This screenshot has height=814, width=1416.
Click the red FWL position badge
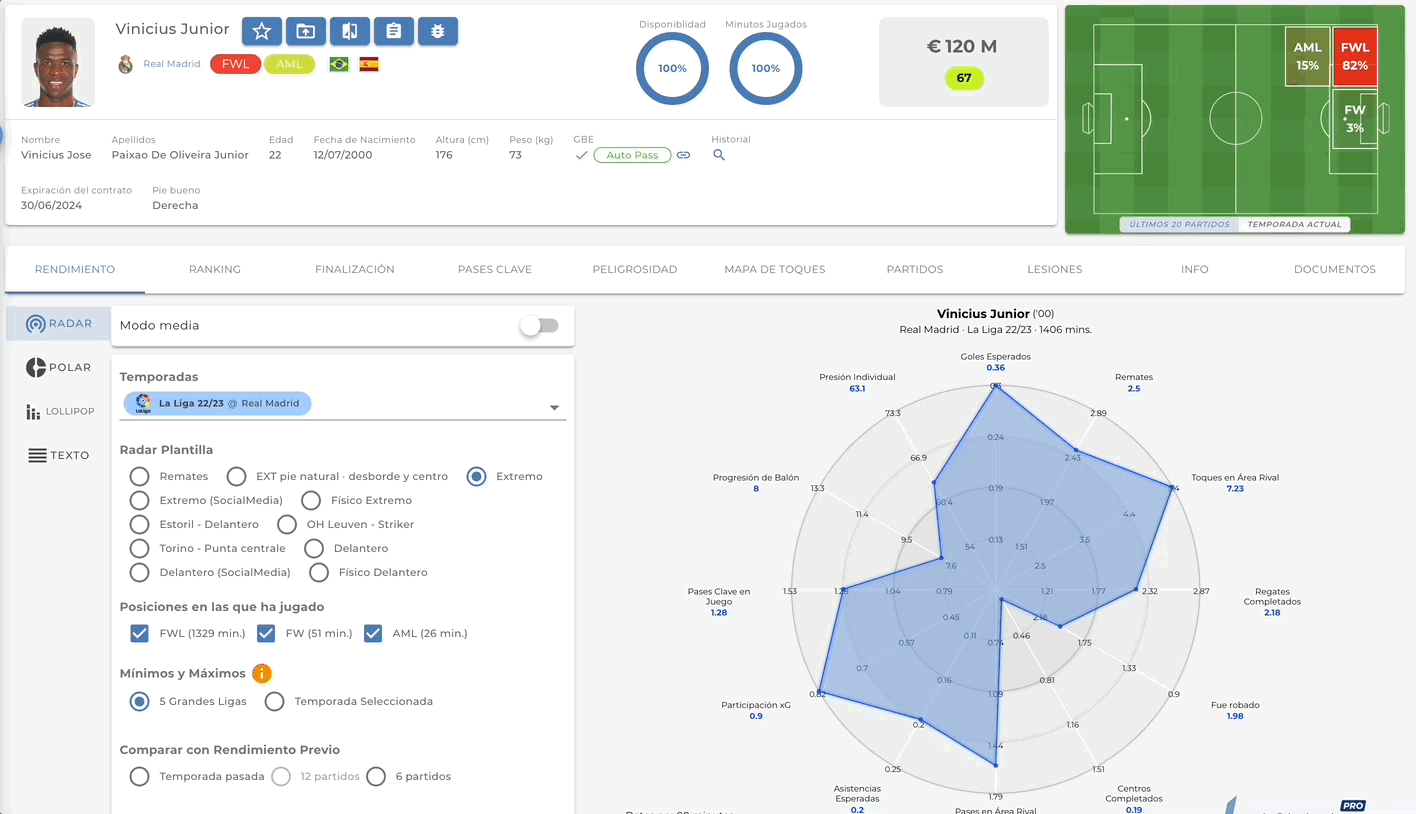(x=236, y=64)
